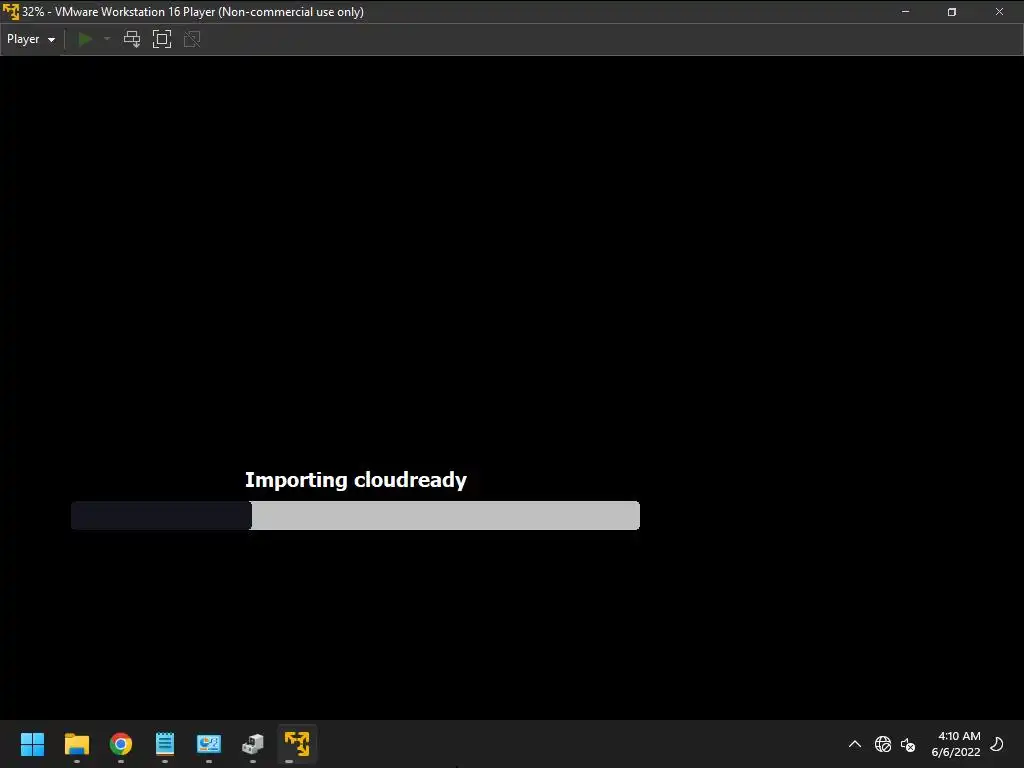Open the Notepad app in taskbar
This screenshot has width=1024, height=768.
coord(165,744)
